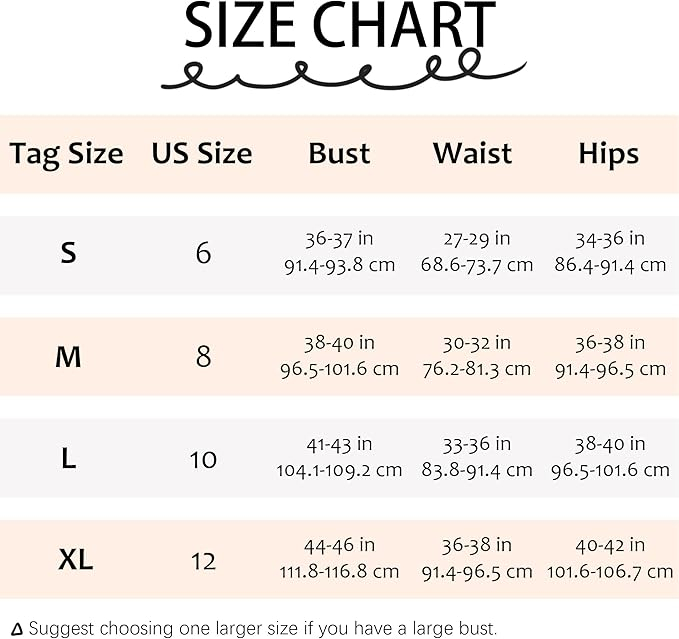
Task: Click the 38-40 in hips measurement for L
Action: 610,444
